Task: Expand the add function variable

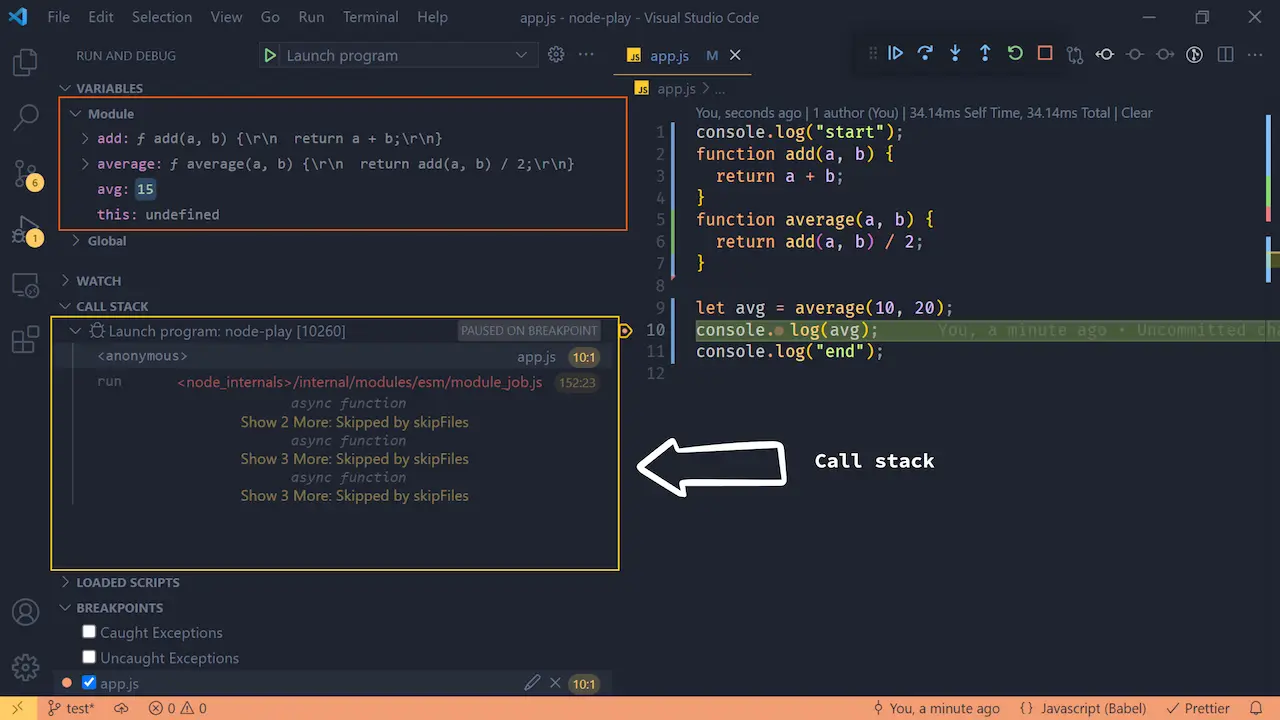Action: point(86,139)
